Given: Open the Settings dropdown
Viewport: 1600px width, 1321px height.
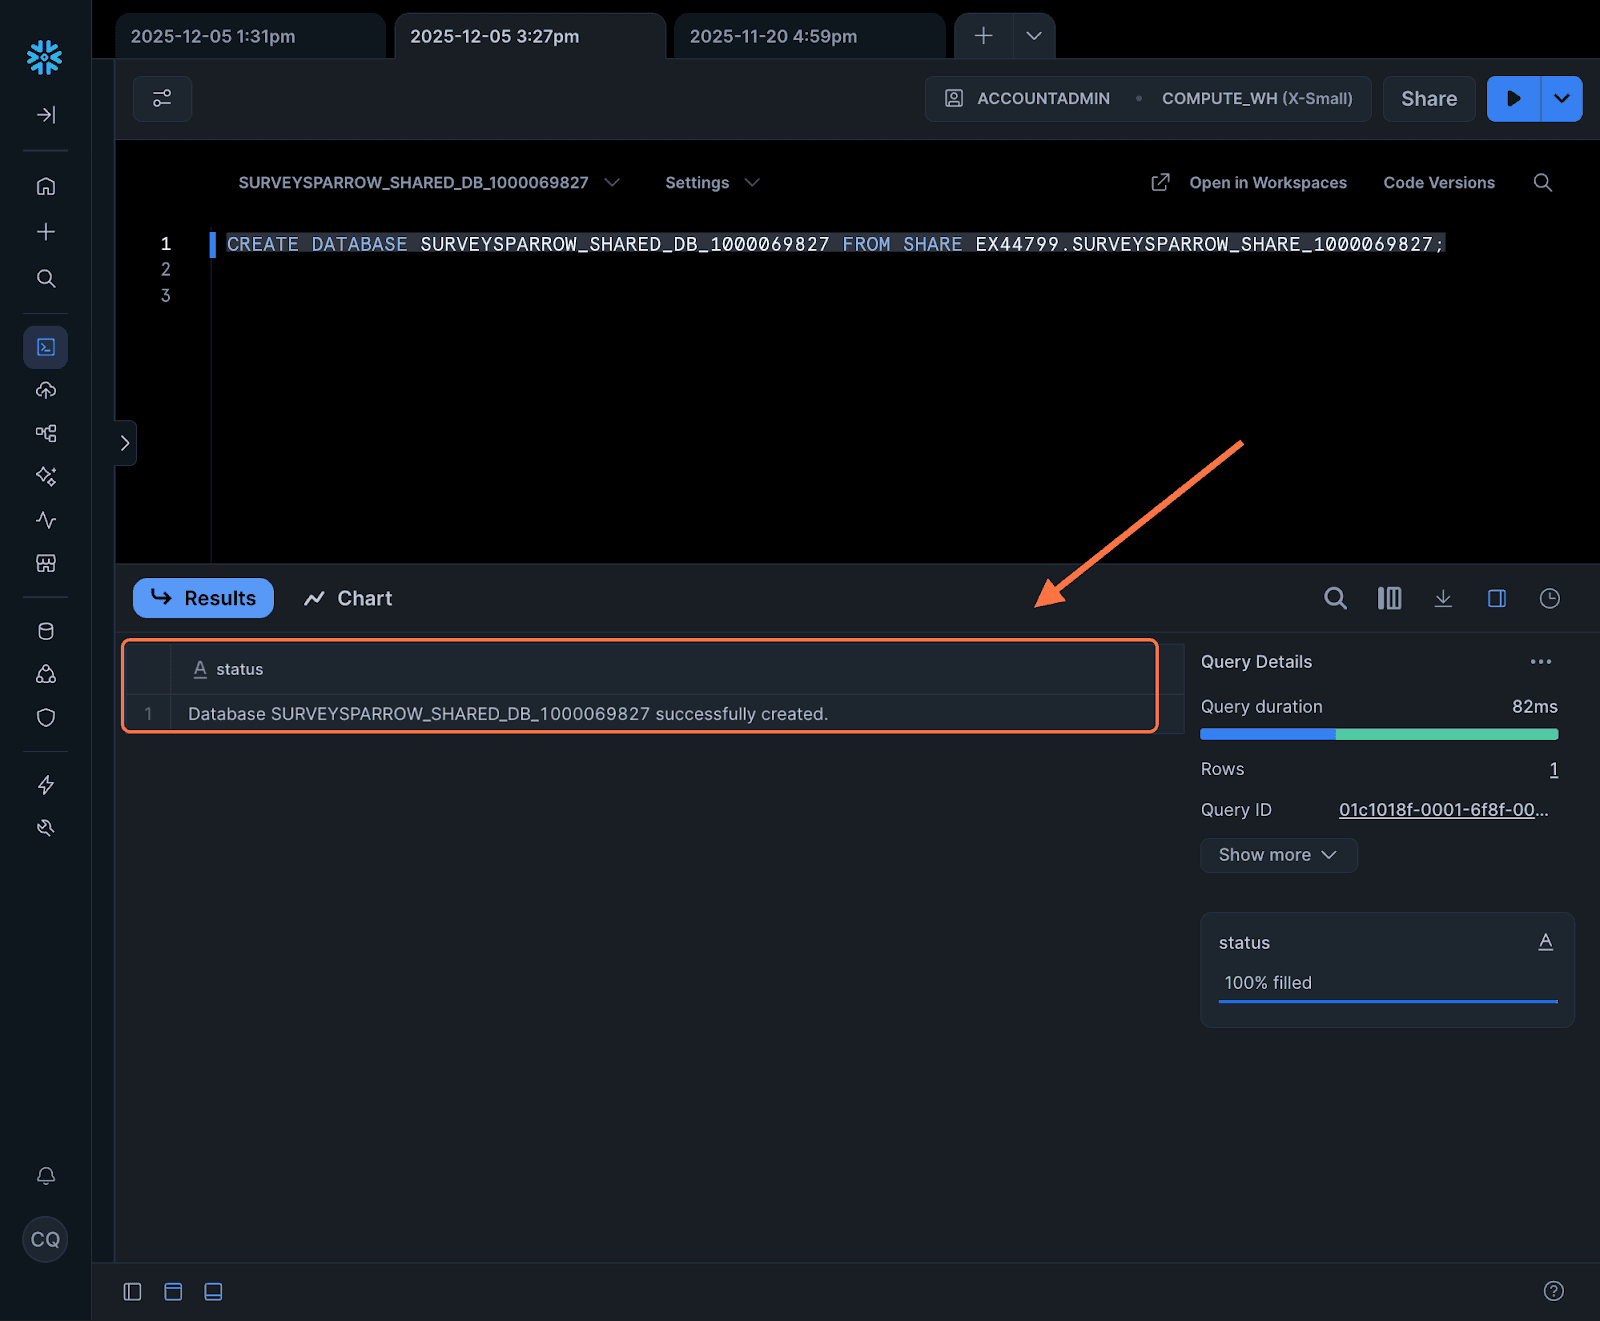Looking at the screenshot, I should [x=712, y=183].
